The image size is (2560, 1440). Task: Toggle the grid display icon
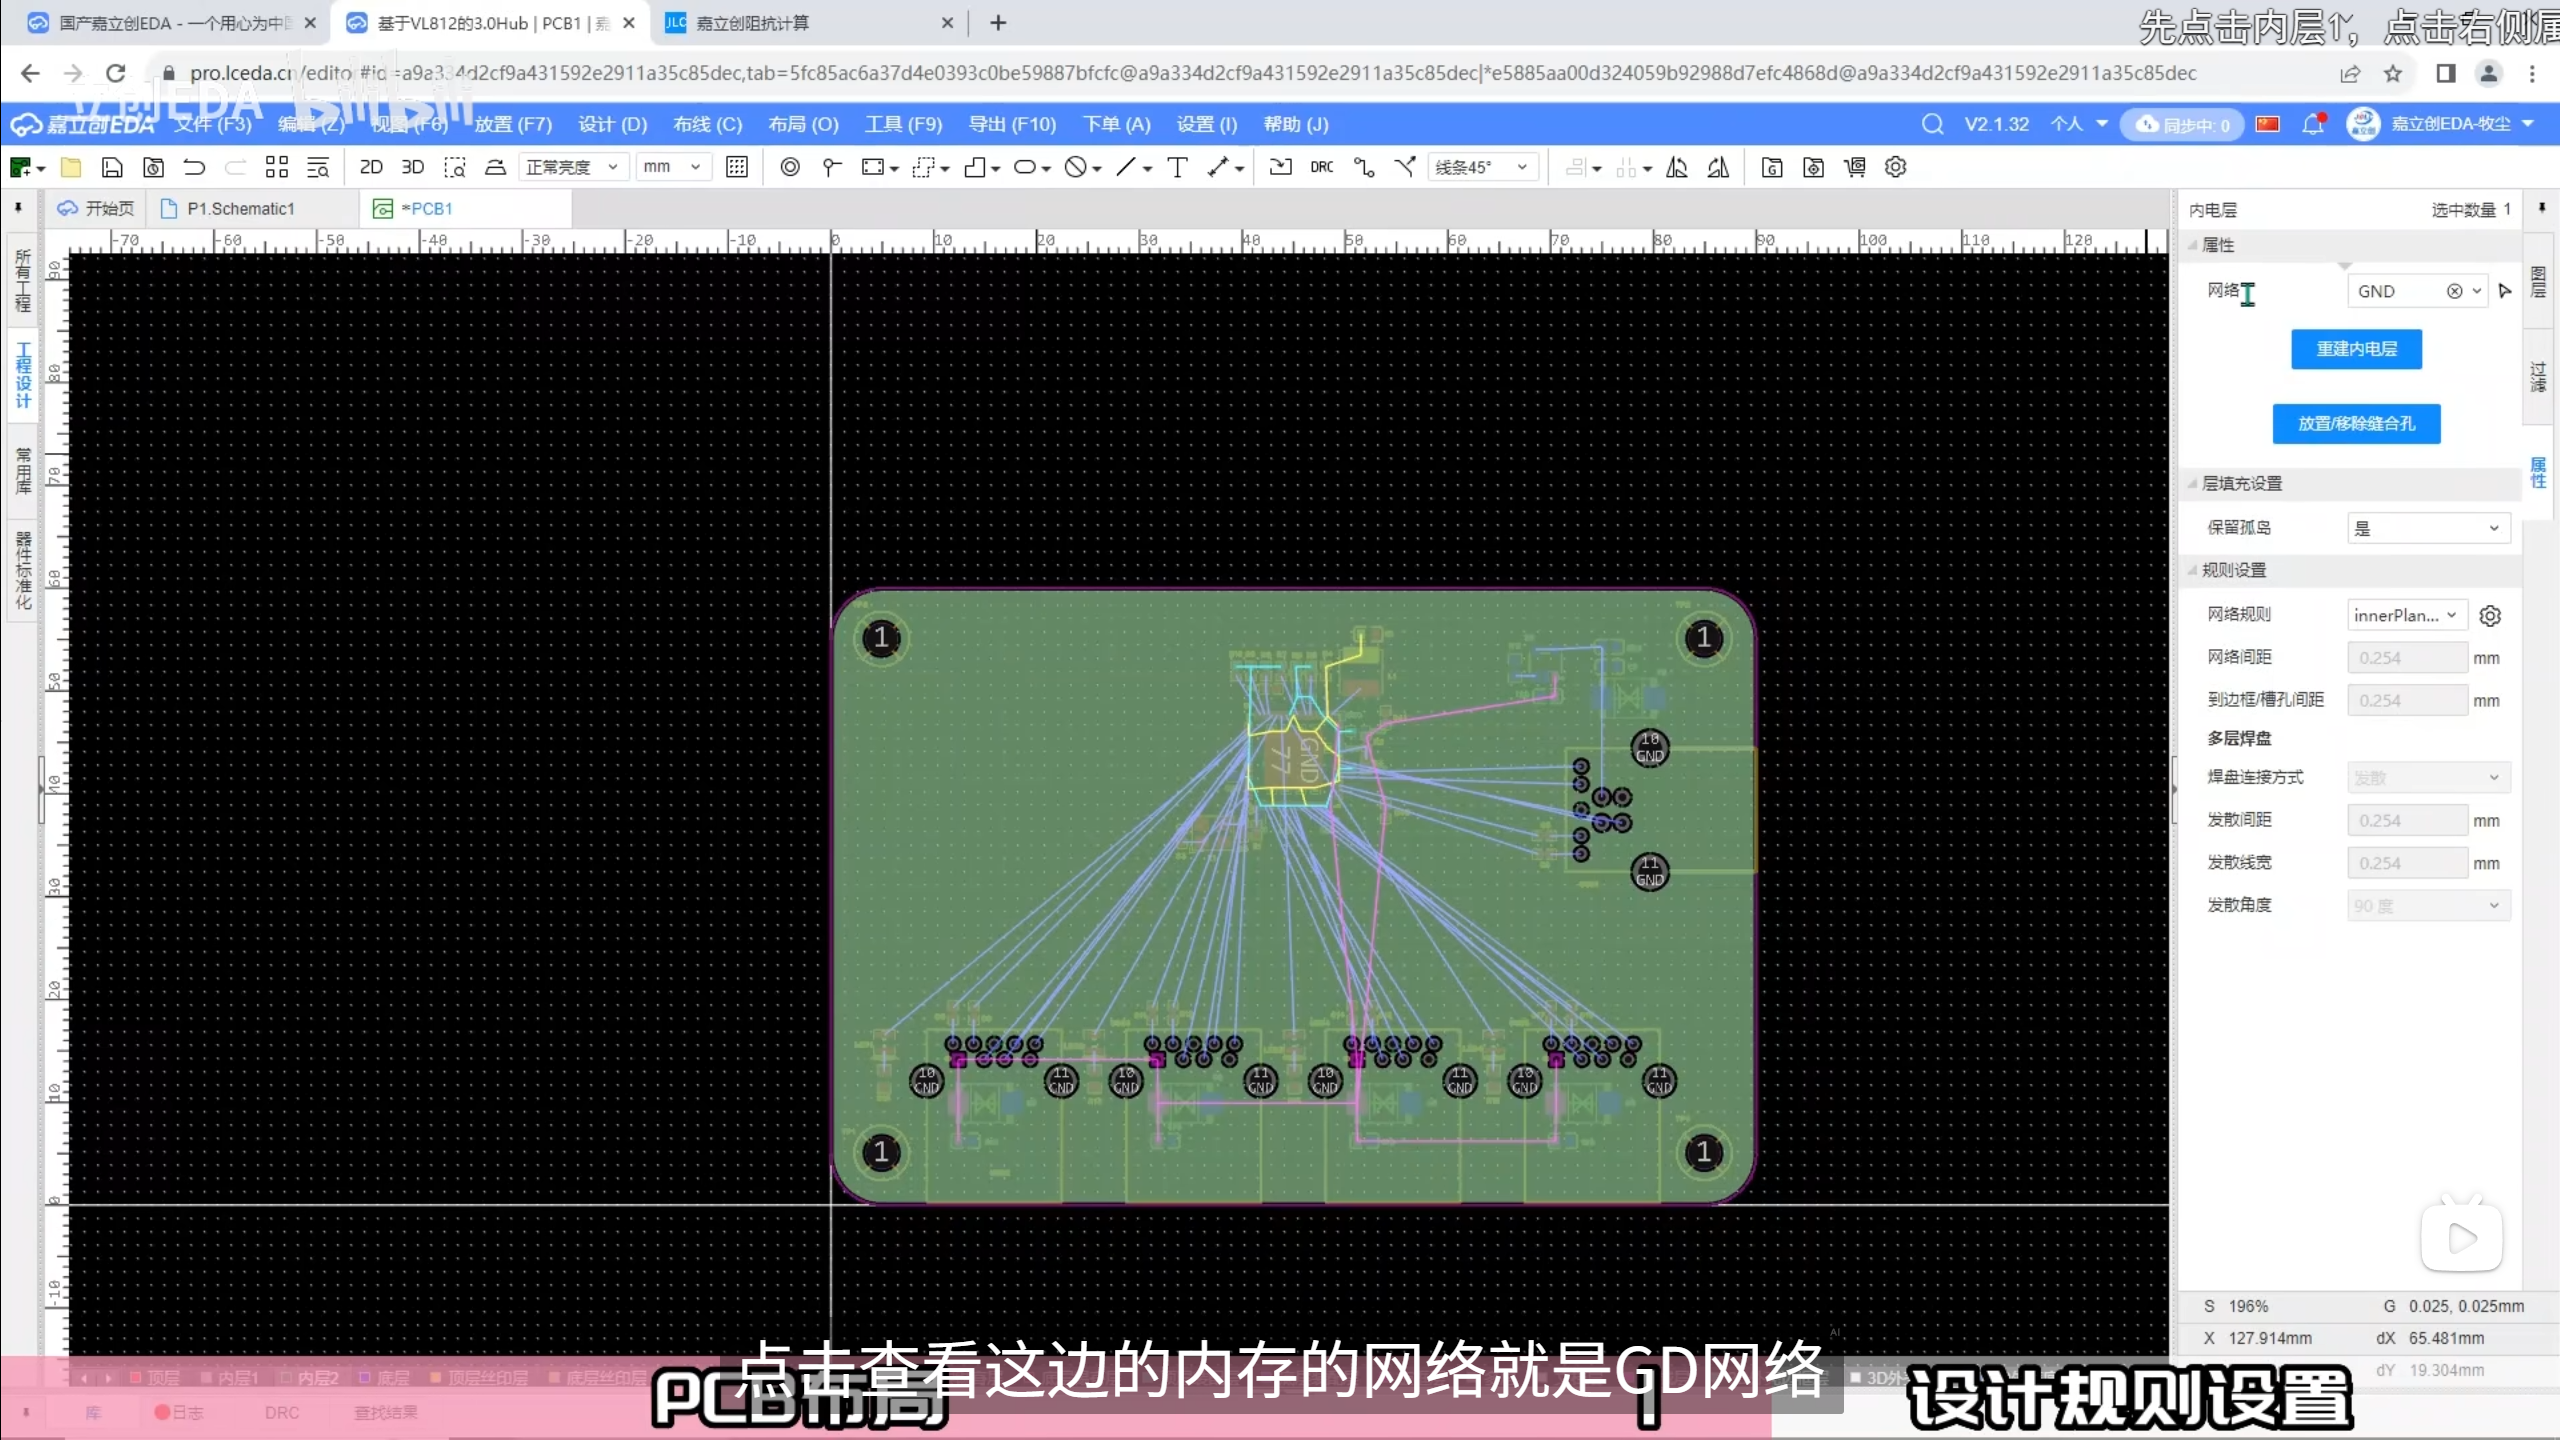click(x=737, y=167)
